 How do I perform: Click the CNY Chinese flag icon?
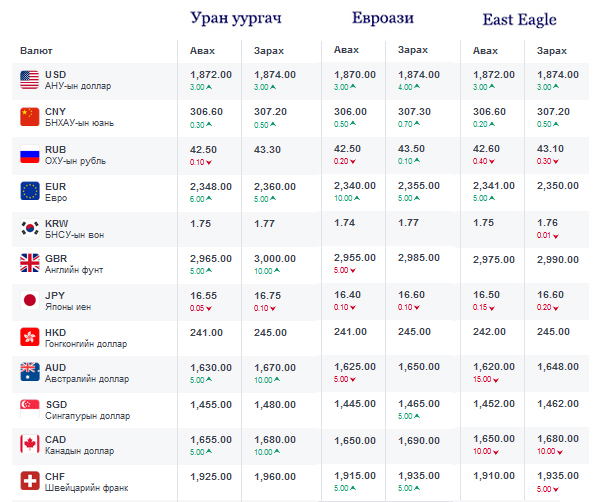pos(29,117)
